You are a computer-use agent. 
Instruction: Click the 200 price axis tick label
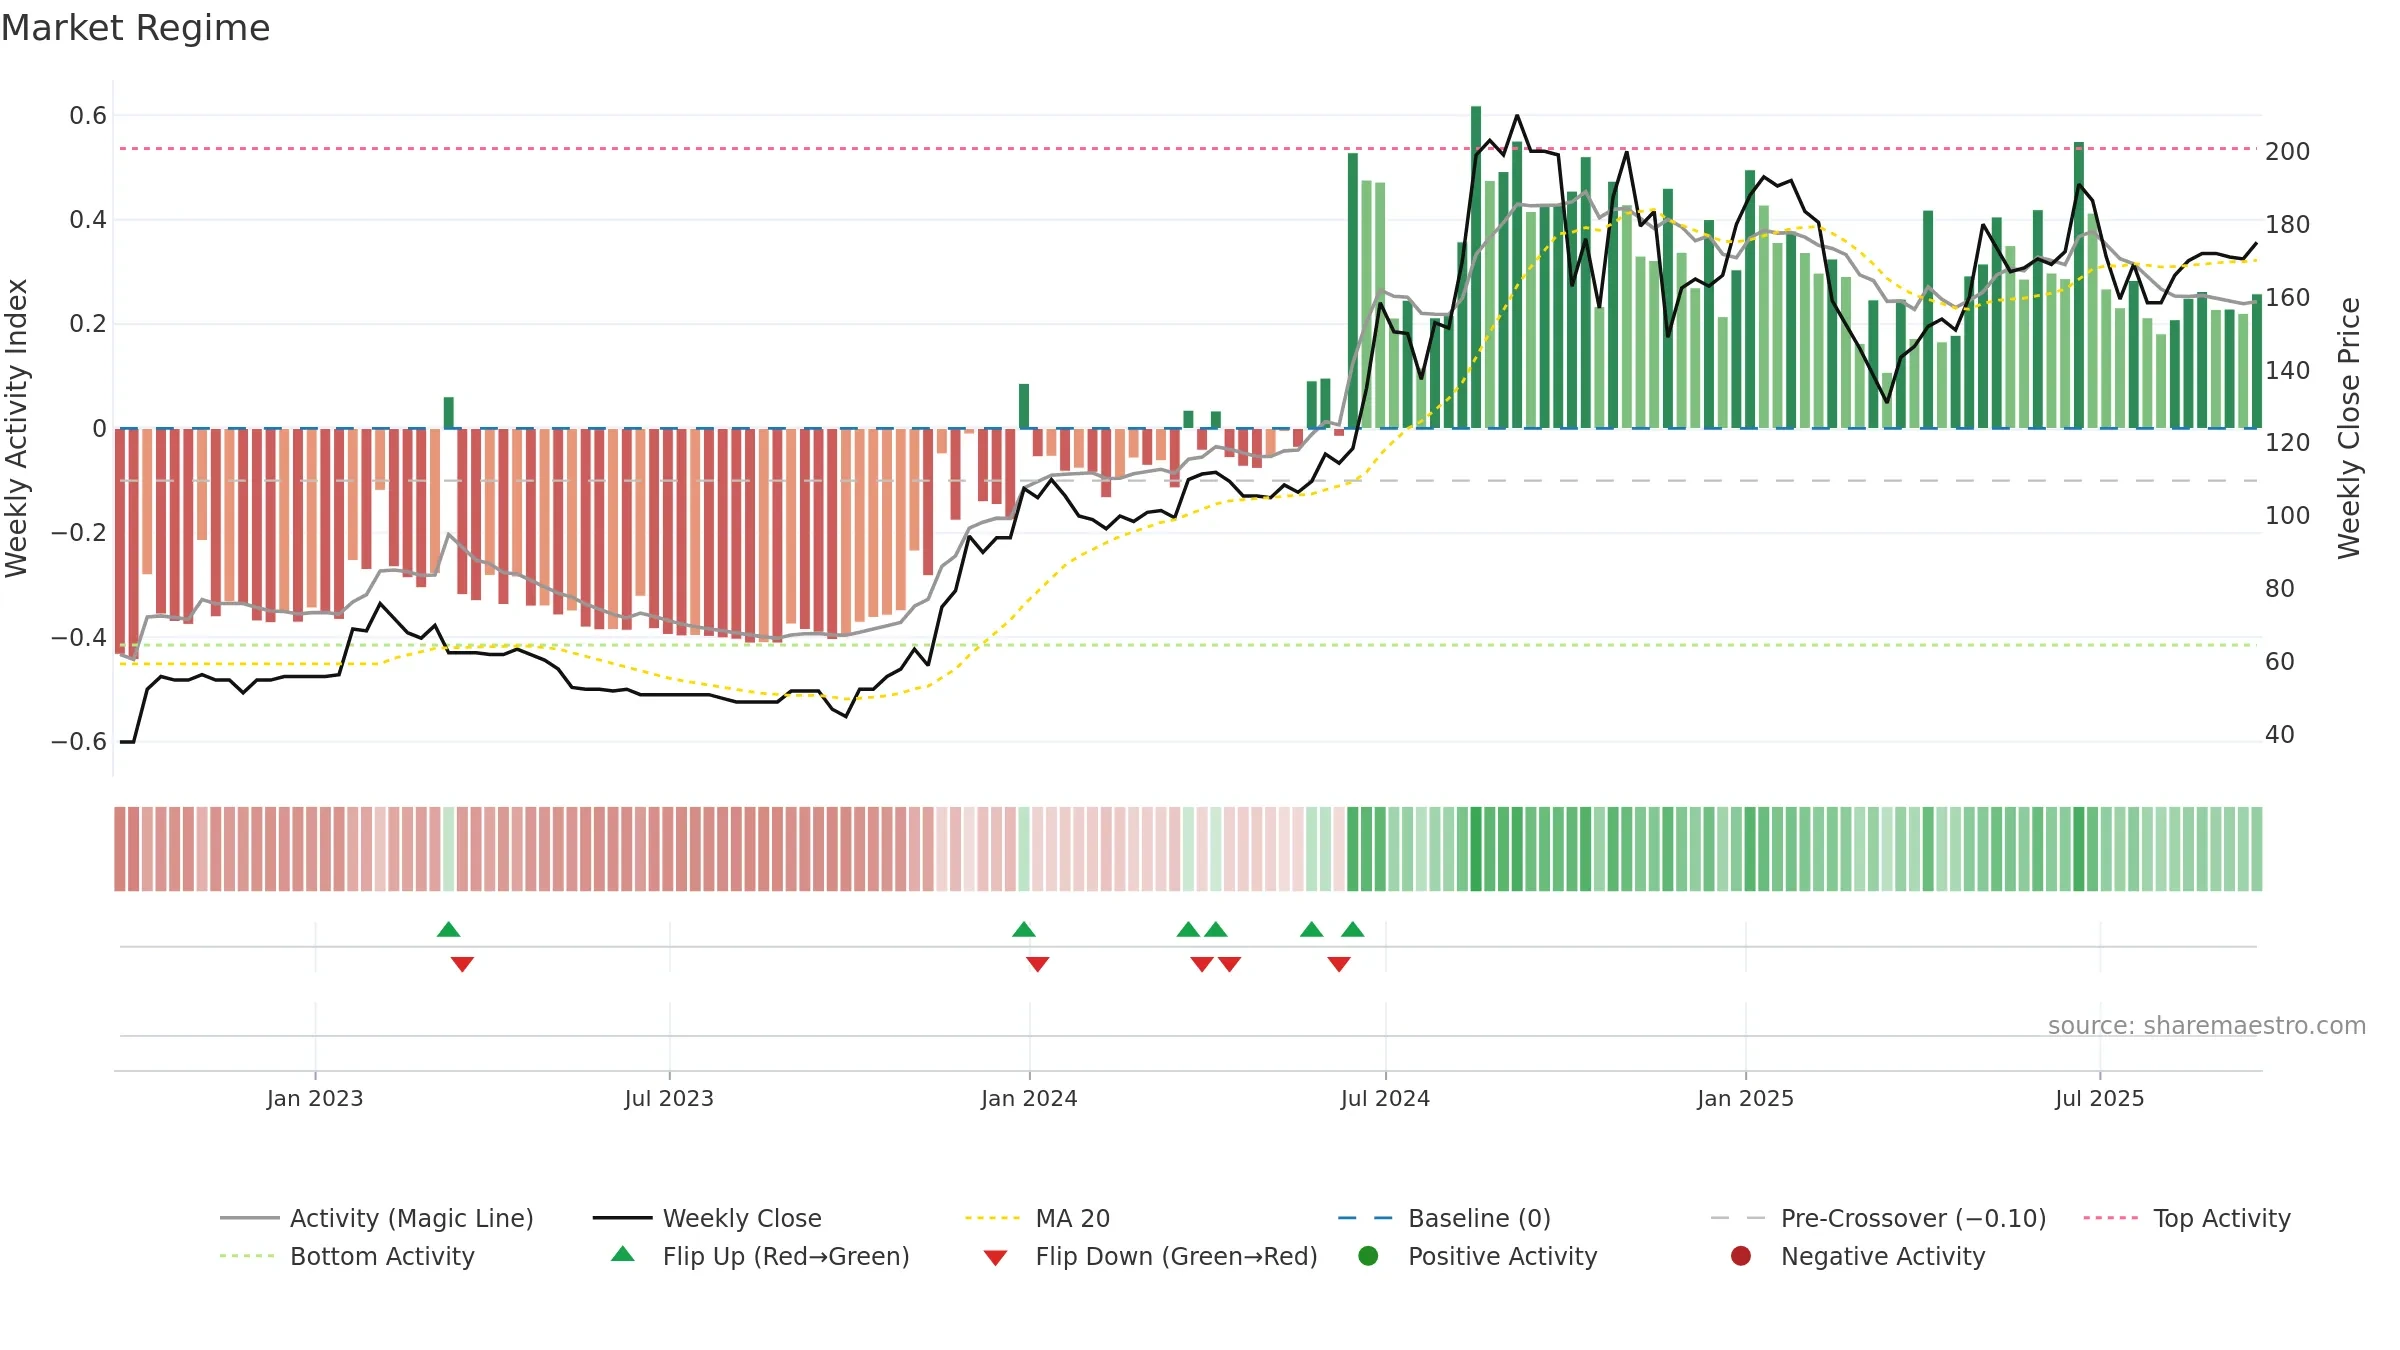[x=2288, y=152]
